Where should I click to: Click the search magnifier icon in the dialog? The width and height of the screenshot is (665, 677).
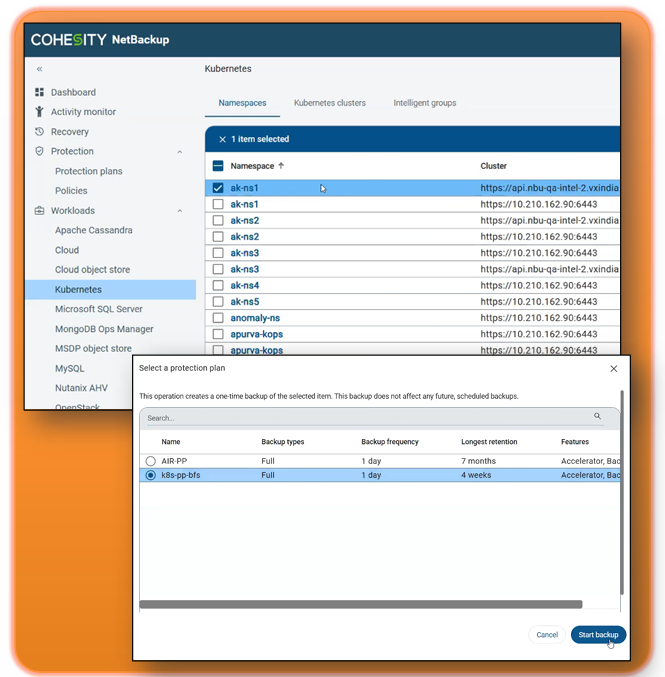pyautogui.click(x=597, y=416)
